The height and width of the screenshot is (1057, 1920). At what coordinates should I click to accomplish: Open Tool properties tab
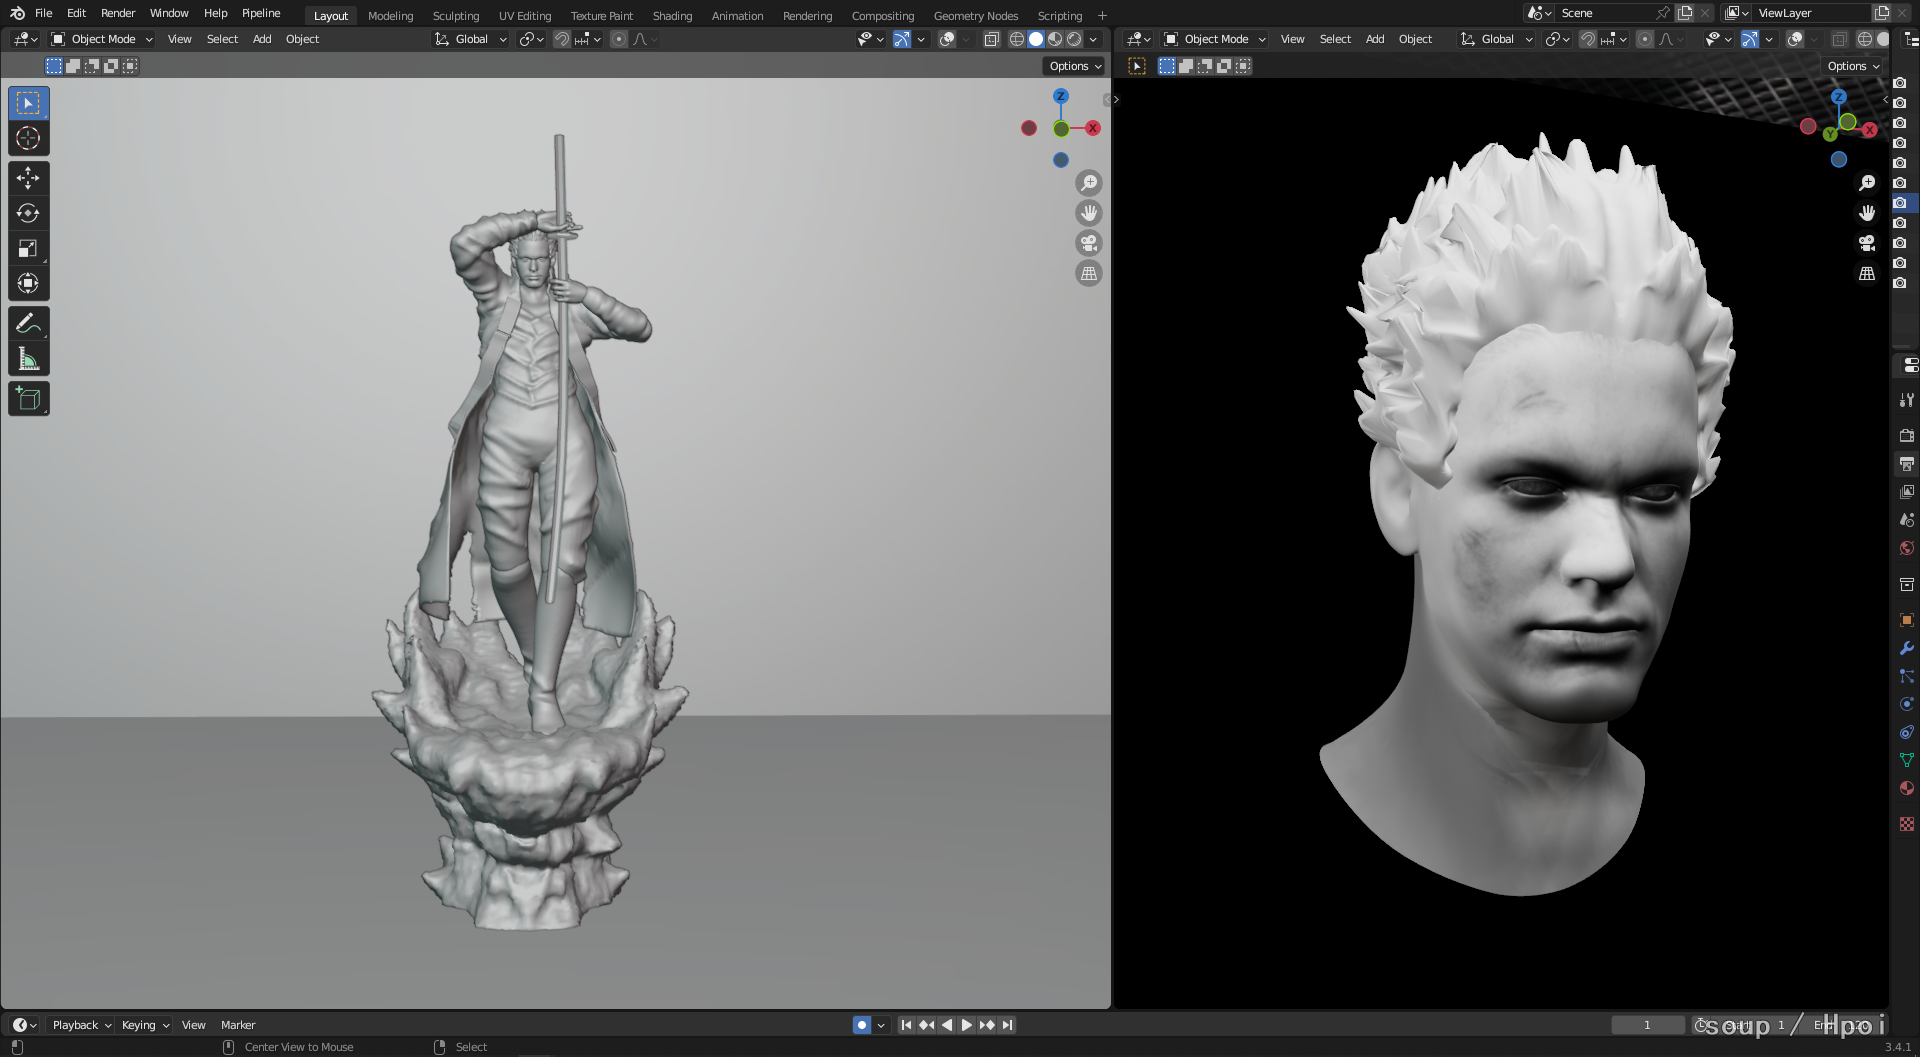click(1907, 400)
